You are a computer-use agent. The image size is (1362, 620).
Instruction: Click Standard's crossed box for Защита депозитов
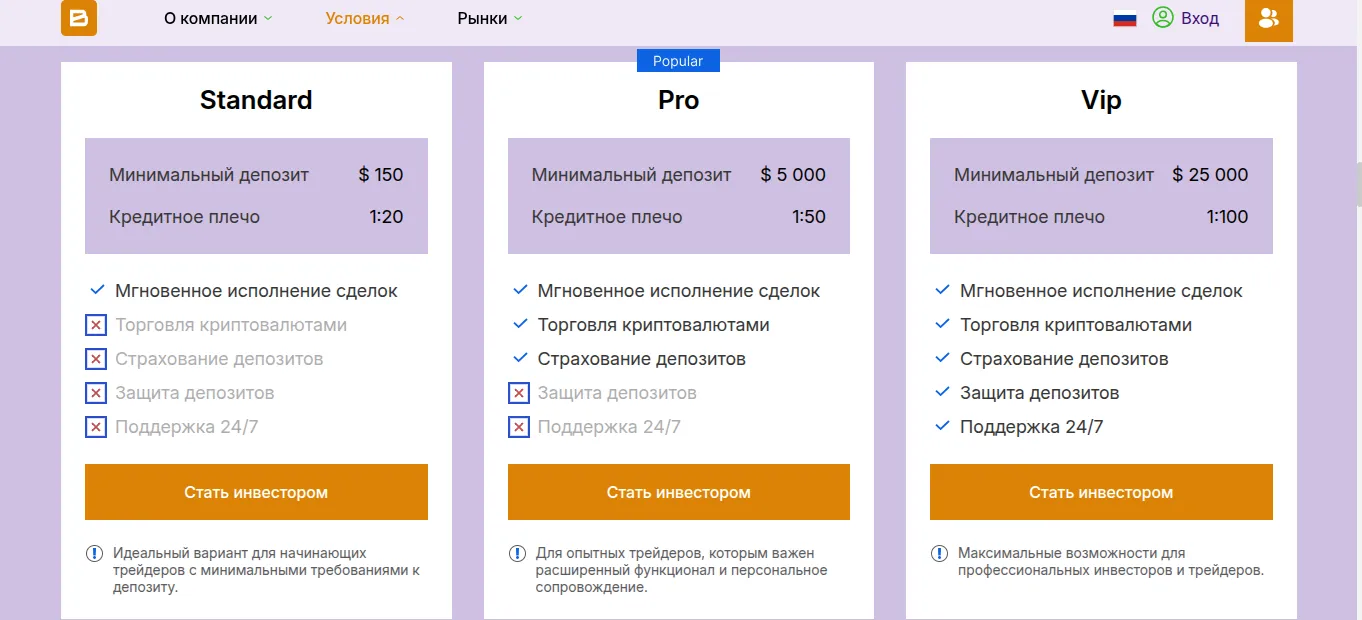[x=96, y=393]
